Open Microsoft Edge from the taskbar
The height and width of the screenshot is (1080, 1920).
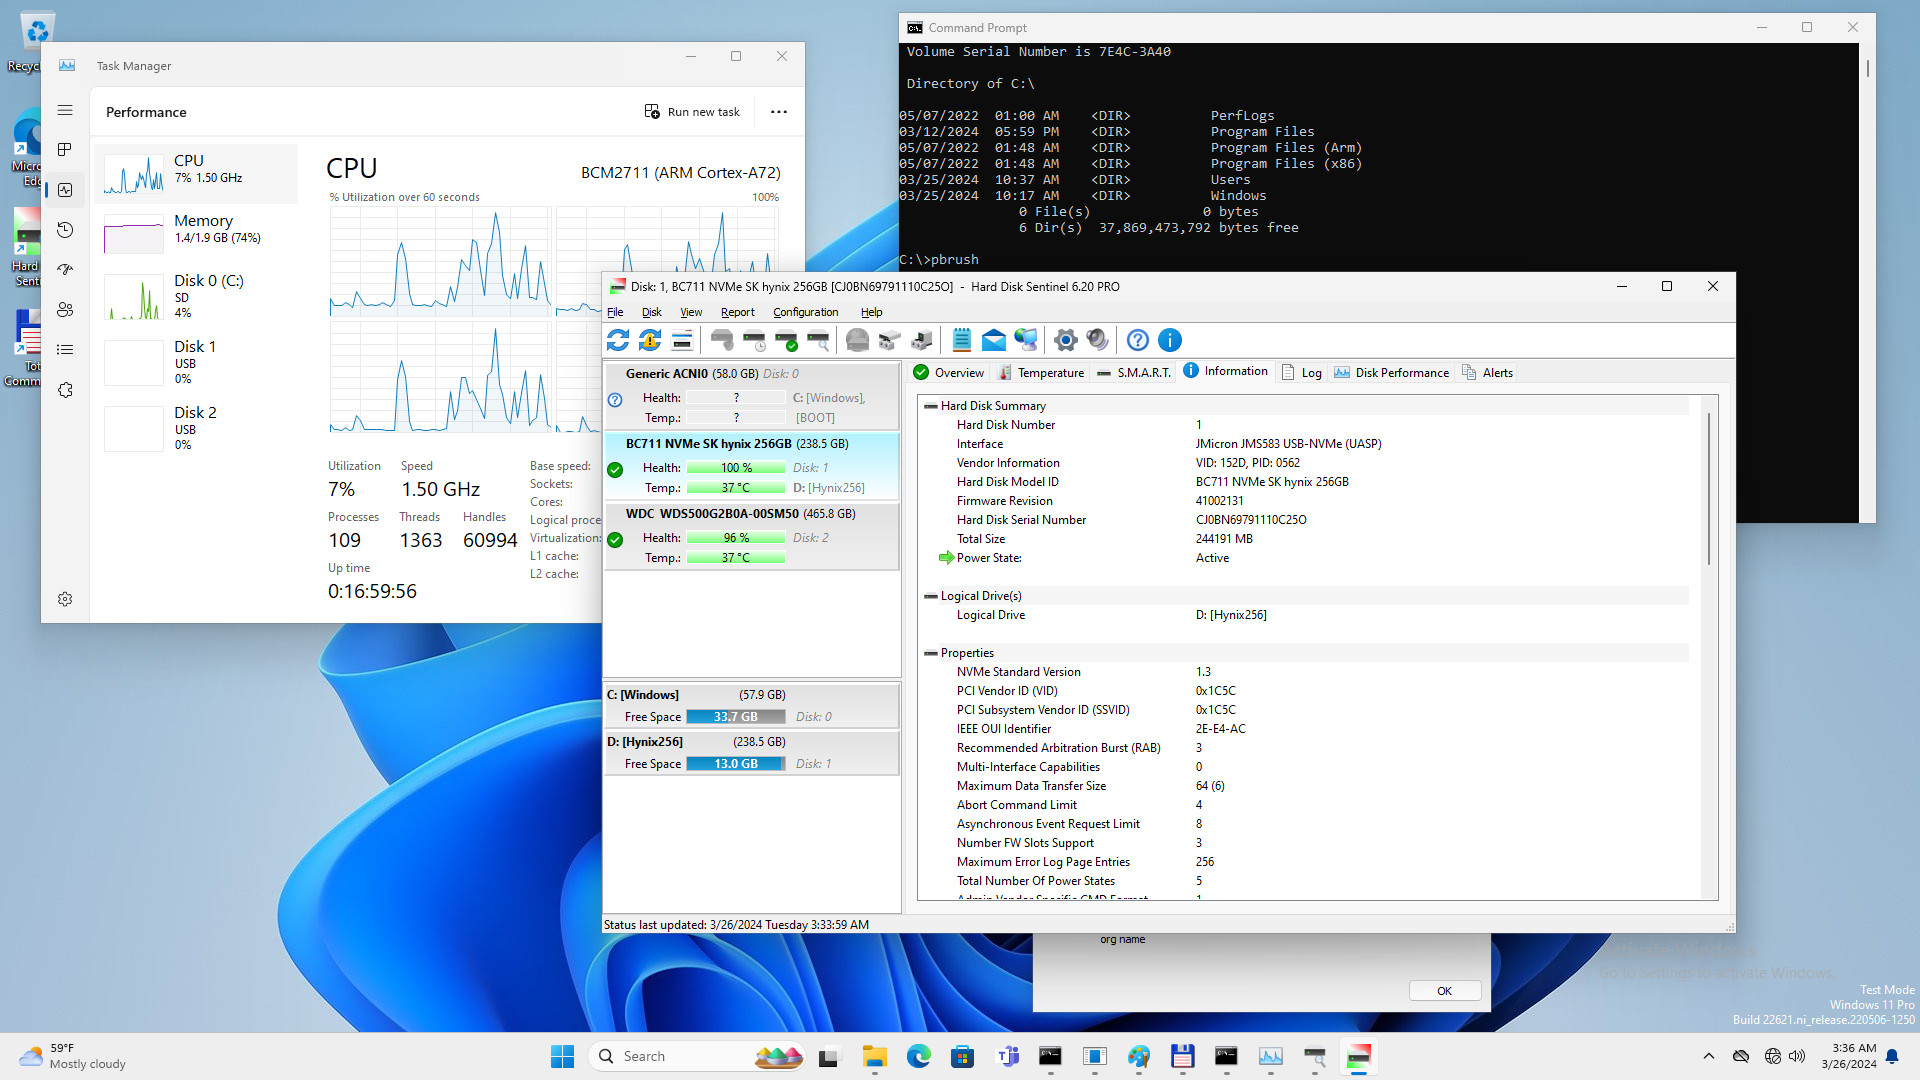[x=919, y=1056]
